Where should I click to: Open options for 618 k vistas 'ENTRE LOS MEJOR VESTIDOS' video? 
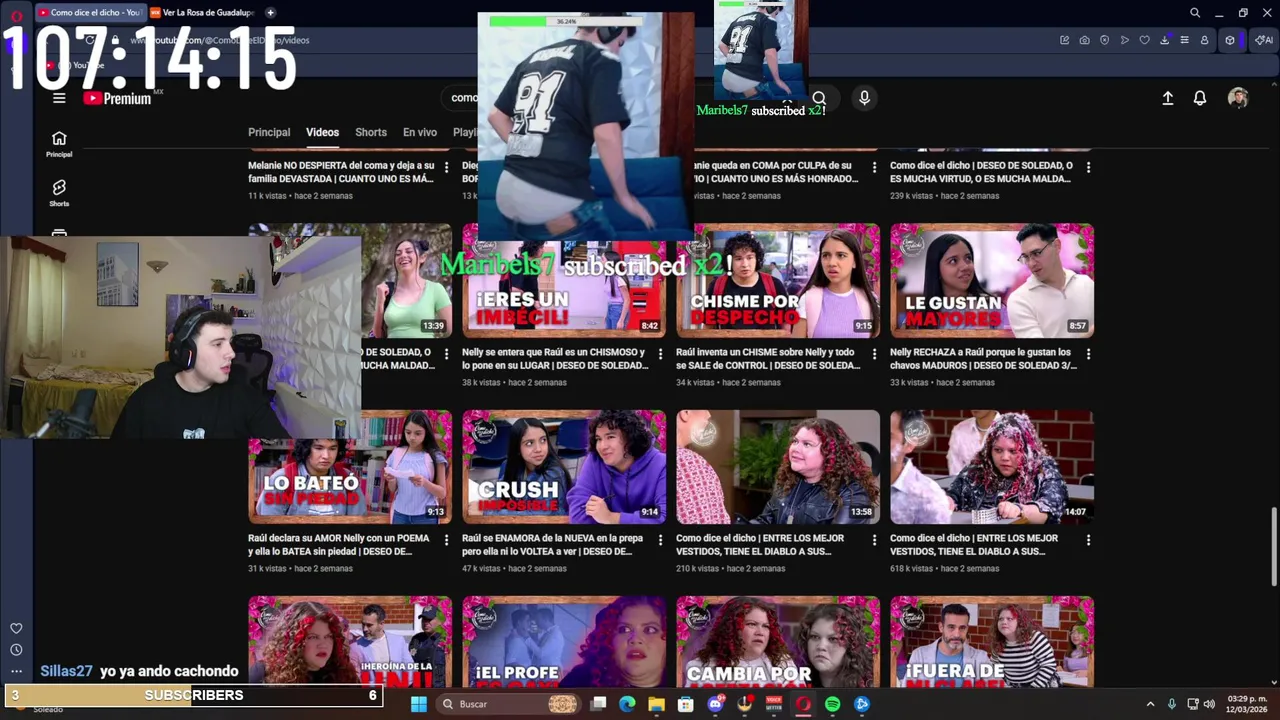click(1088, 540)
